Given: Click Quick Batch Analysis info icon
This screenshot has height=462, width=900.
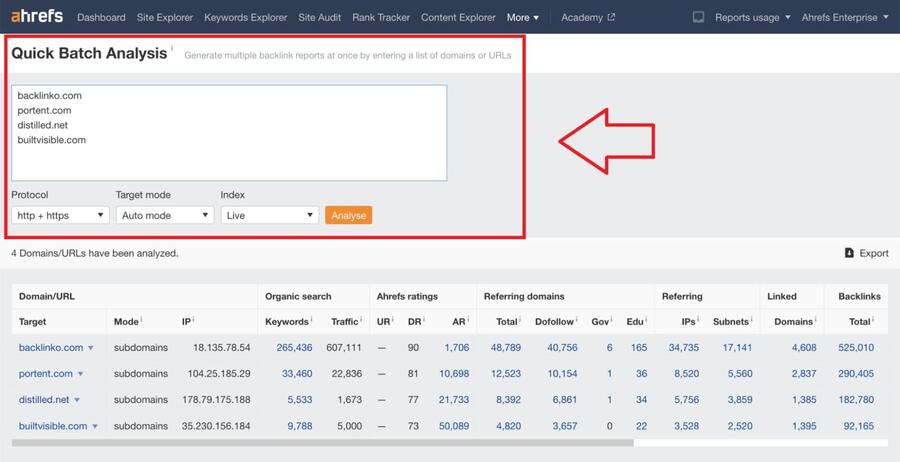Looking at the screenshot, I should (x=172, y=48).
